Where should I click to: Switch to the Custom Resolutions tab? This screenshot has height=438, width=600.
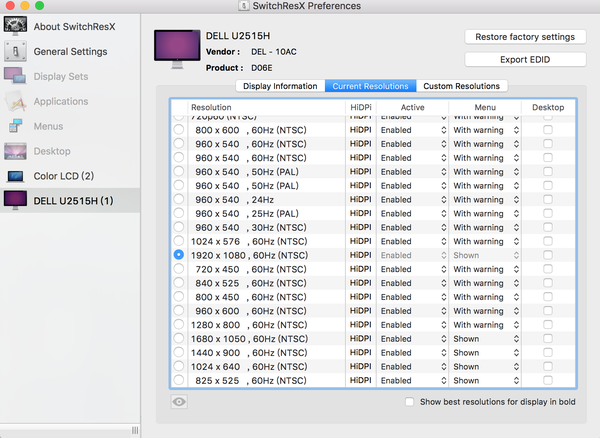(461, 86)
